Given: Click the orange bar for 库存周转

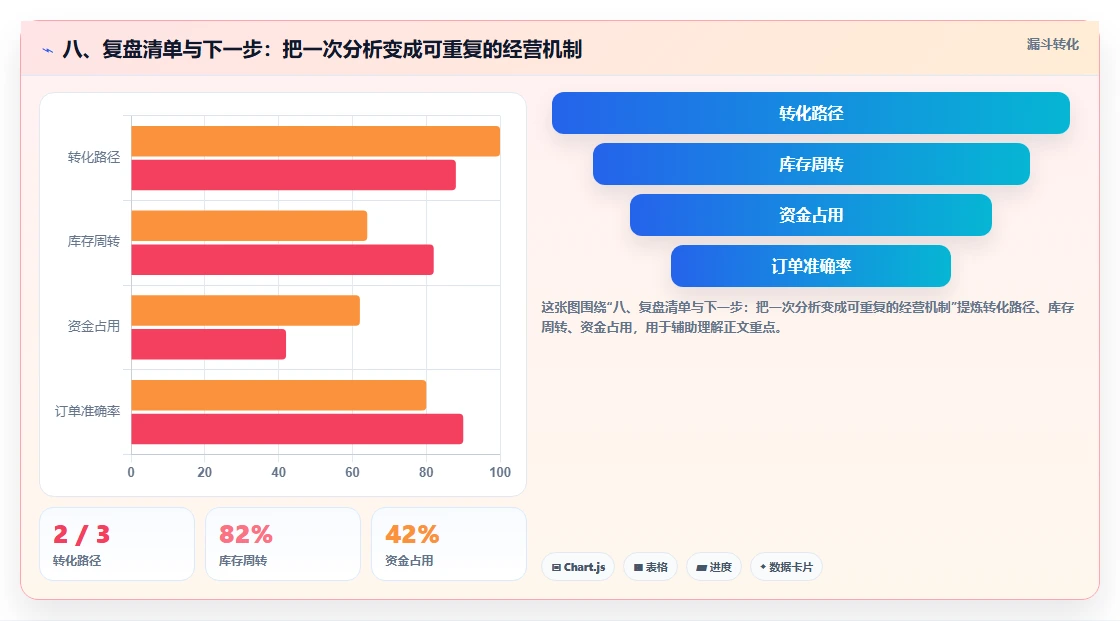Looking at the screenshot, I should pyautogui.click(x=249, y=226).
